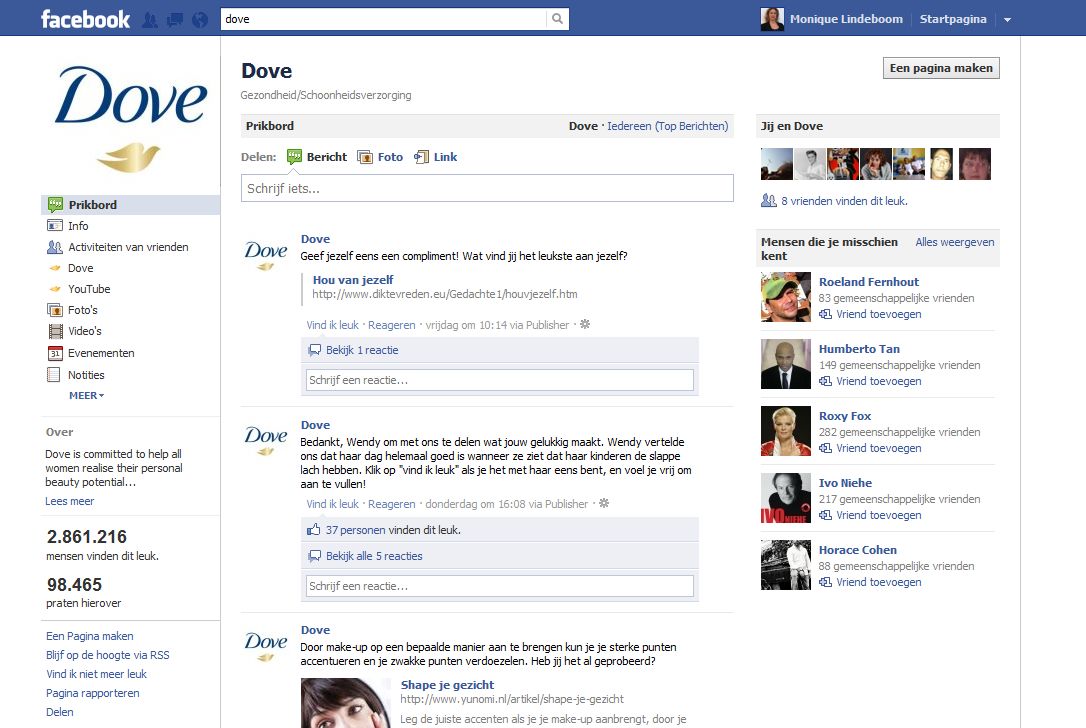Click Alles weergeven link
The width and height of the screenshot is (1086, 728).
[954, 242]
